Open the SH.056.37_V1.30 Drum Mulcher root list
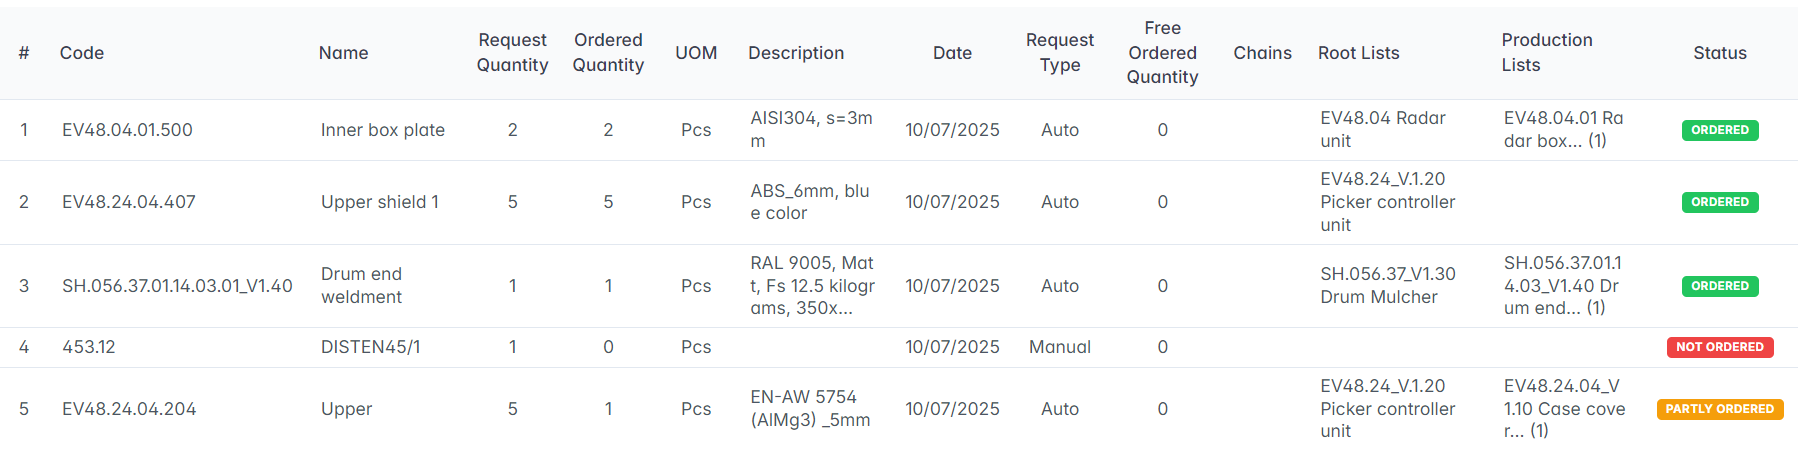1798x449 pixels. tap(1387, 285)
